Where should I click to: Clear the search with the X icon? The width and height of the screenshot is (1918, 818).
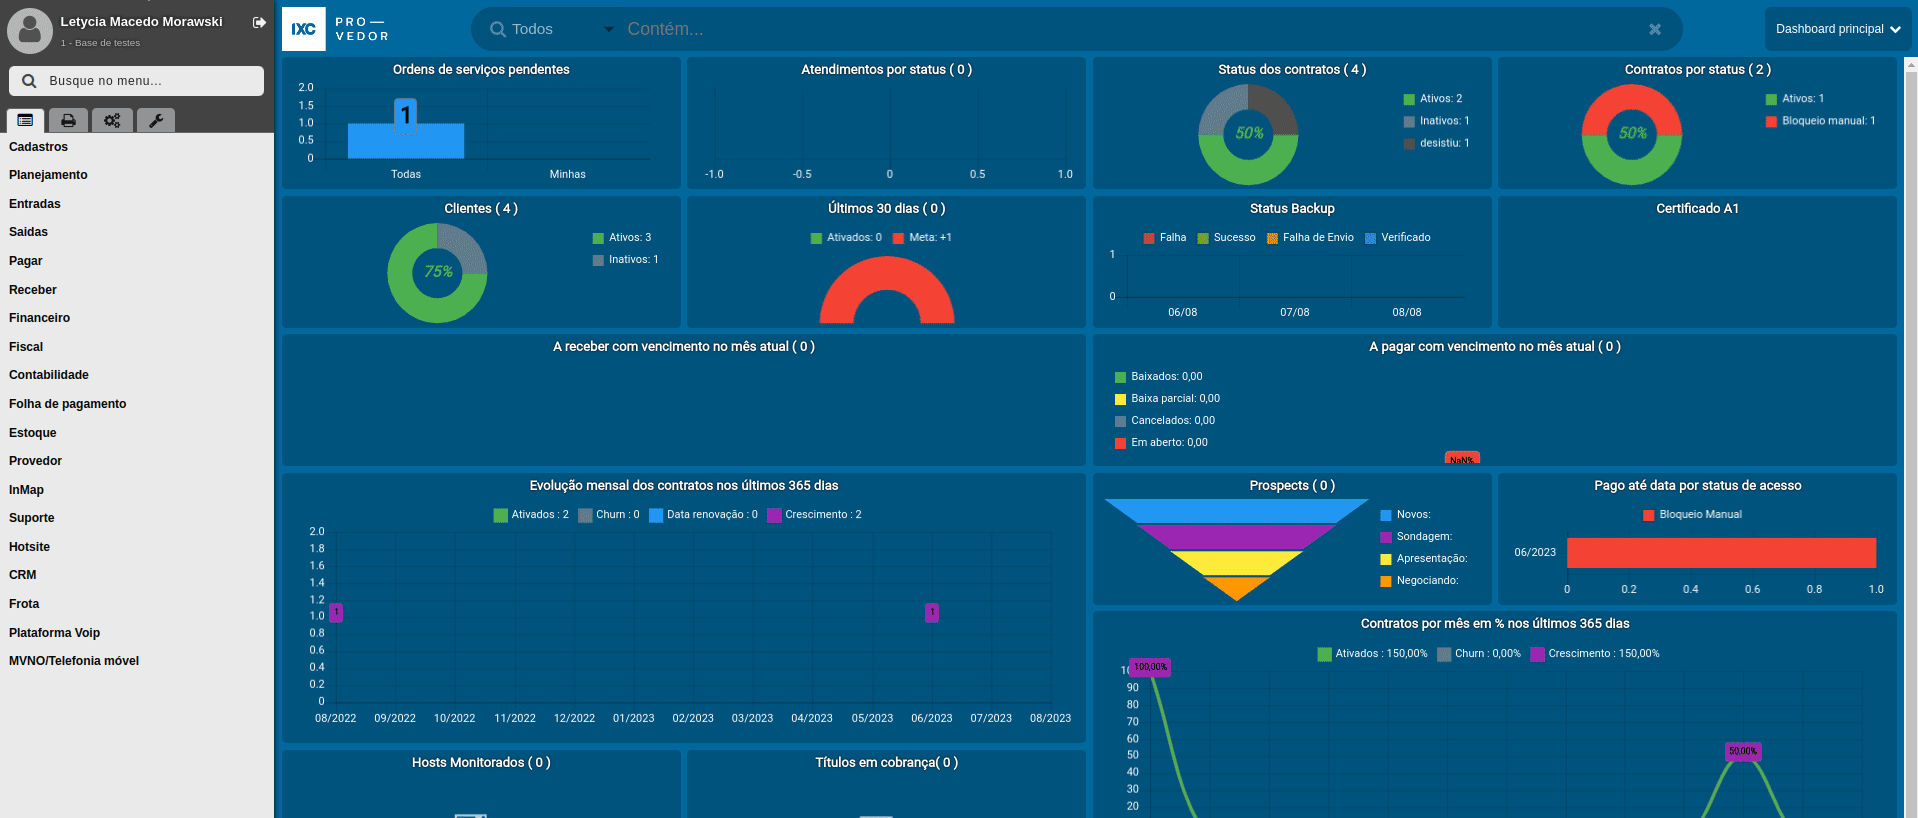(1655, 30)
